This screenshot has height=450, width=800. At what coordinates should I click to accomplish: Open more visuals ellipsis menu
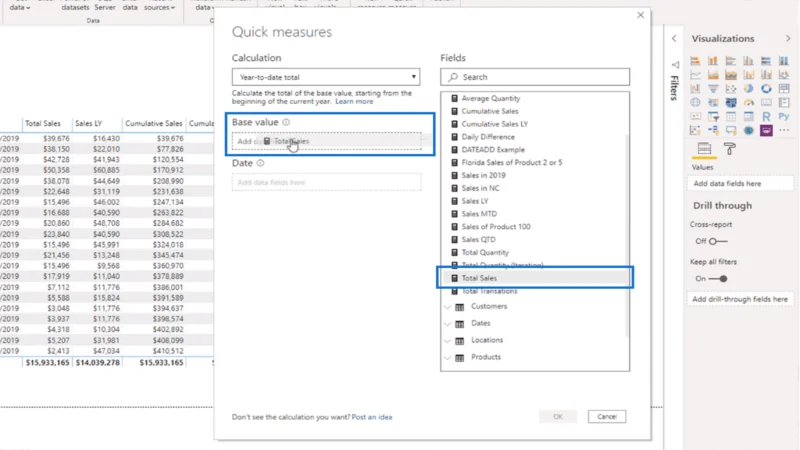tap(784, 130)
